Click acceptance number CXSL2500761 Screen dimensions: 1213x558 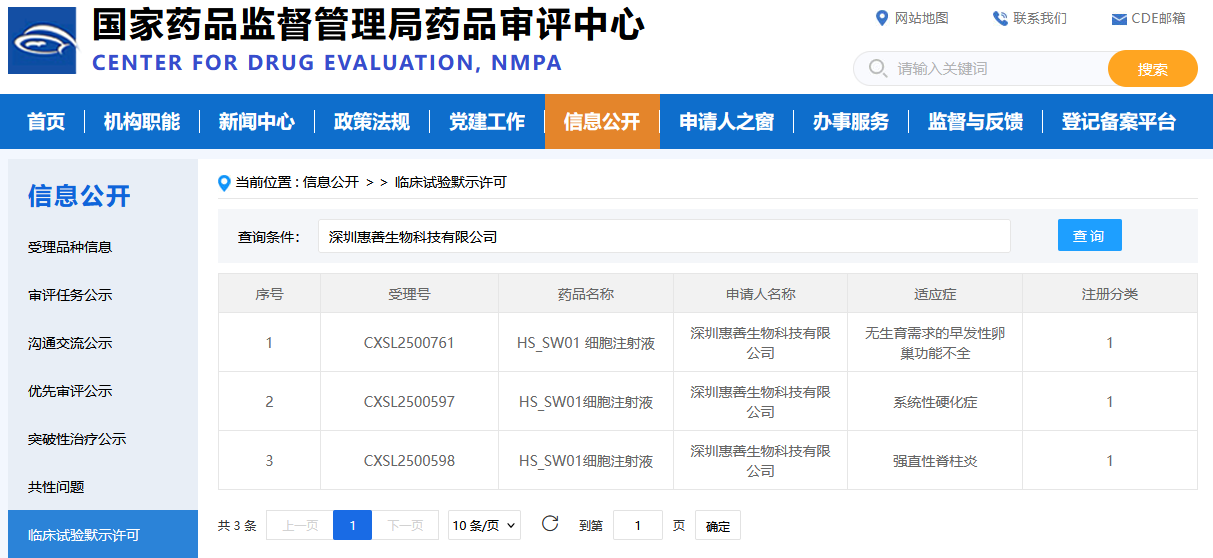coord(409,343)
